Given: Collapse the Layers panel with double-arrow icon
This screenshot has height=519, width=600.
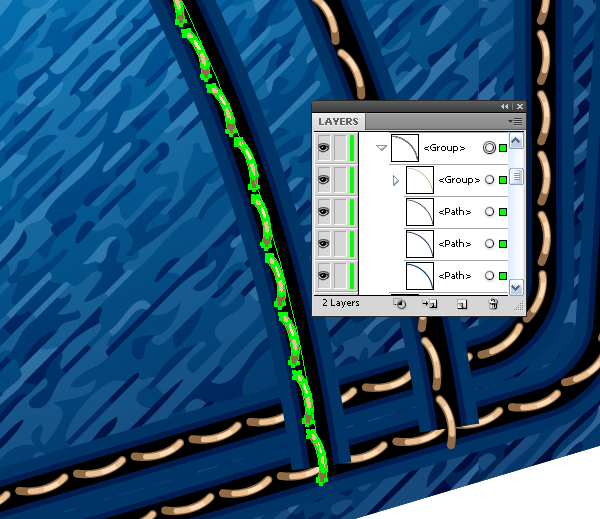Looking at the screenshot, I should tap(505, 107).
